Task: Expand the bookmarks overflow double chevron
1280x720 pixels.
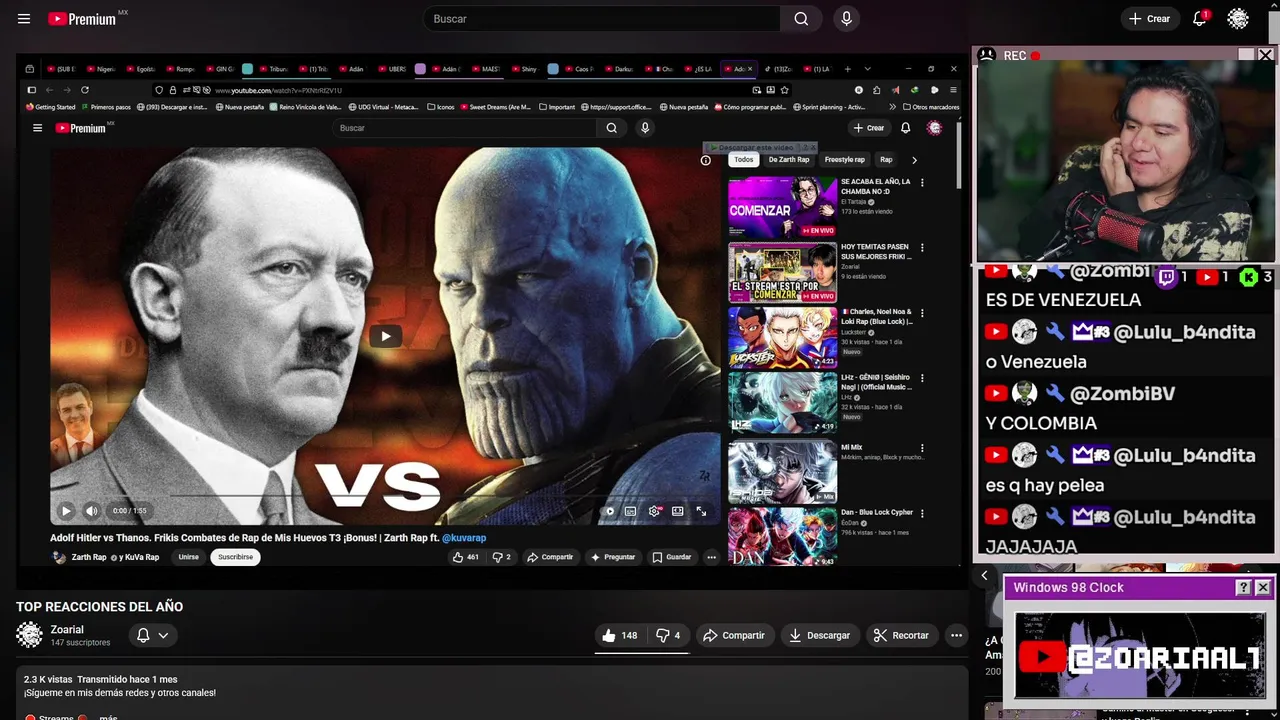Action: tap(892, 107)
